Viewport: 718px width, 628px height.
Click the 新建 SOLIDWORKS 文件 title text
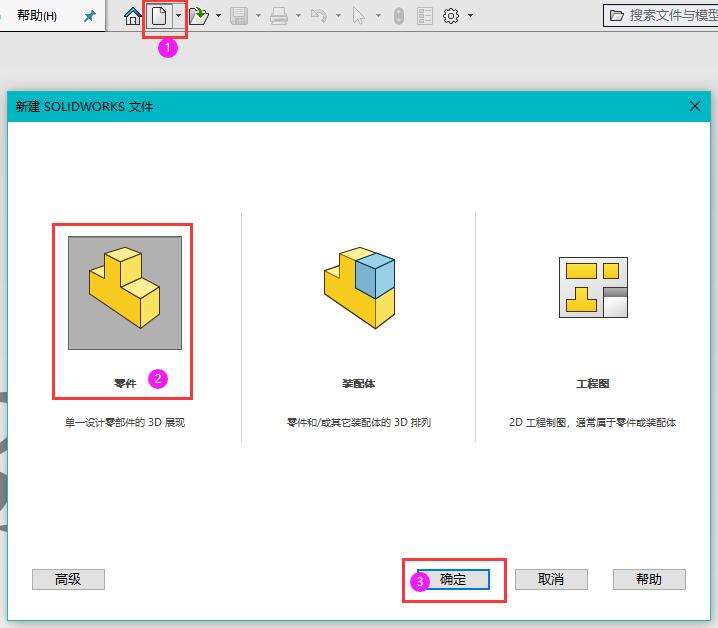[x=84, y=107]
